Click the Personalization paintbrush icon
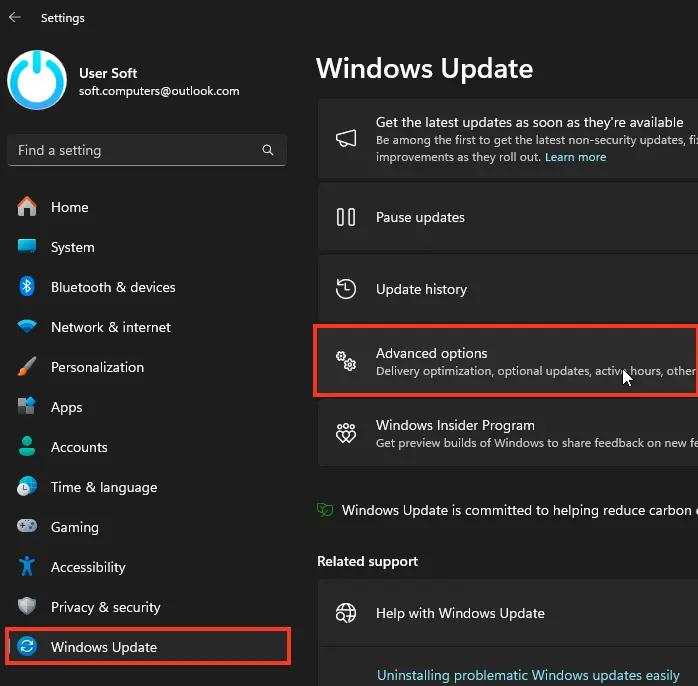This screenshot has width=698, height=686. [x=27, y=367]
